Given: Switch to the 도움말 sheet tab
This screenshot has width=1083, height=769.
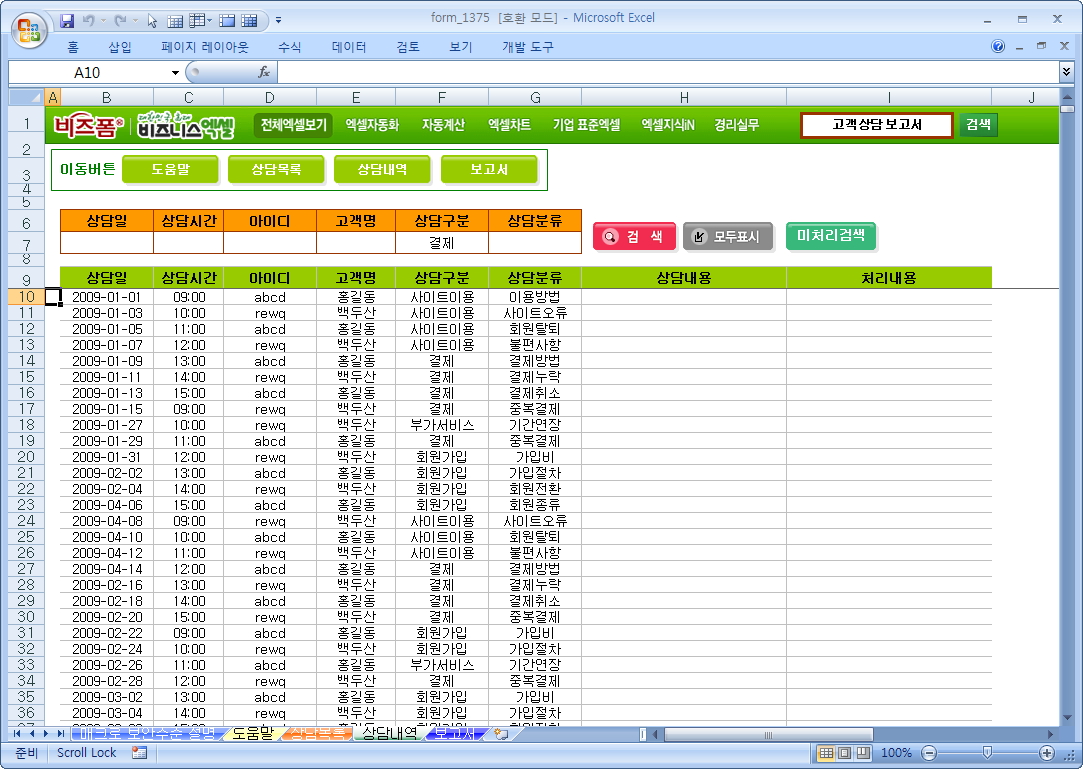Looking at the screenshot, I should click(x=252, y=734).
